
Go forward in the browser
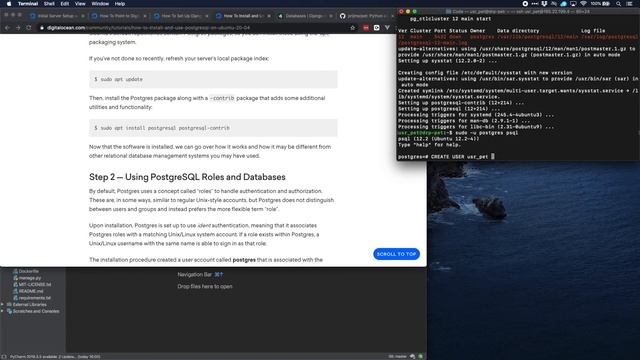coord(18,27)
